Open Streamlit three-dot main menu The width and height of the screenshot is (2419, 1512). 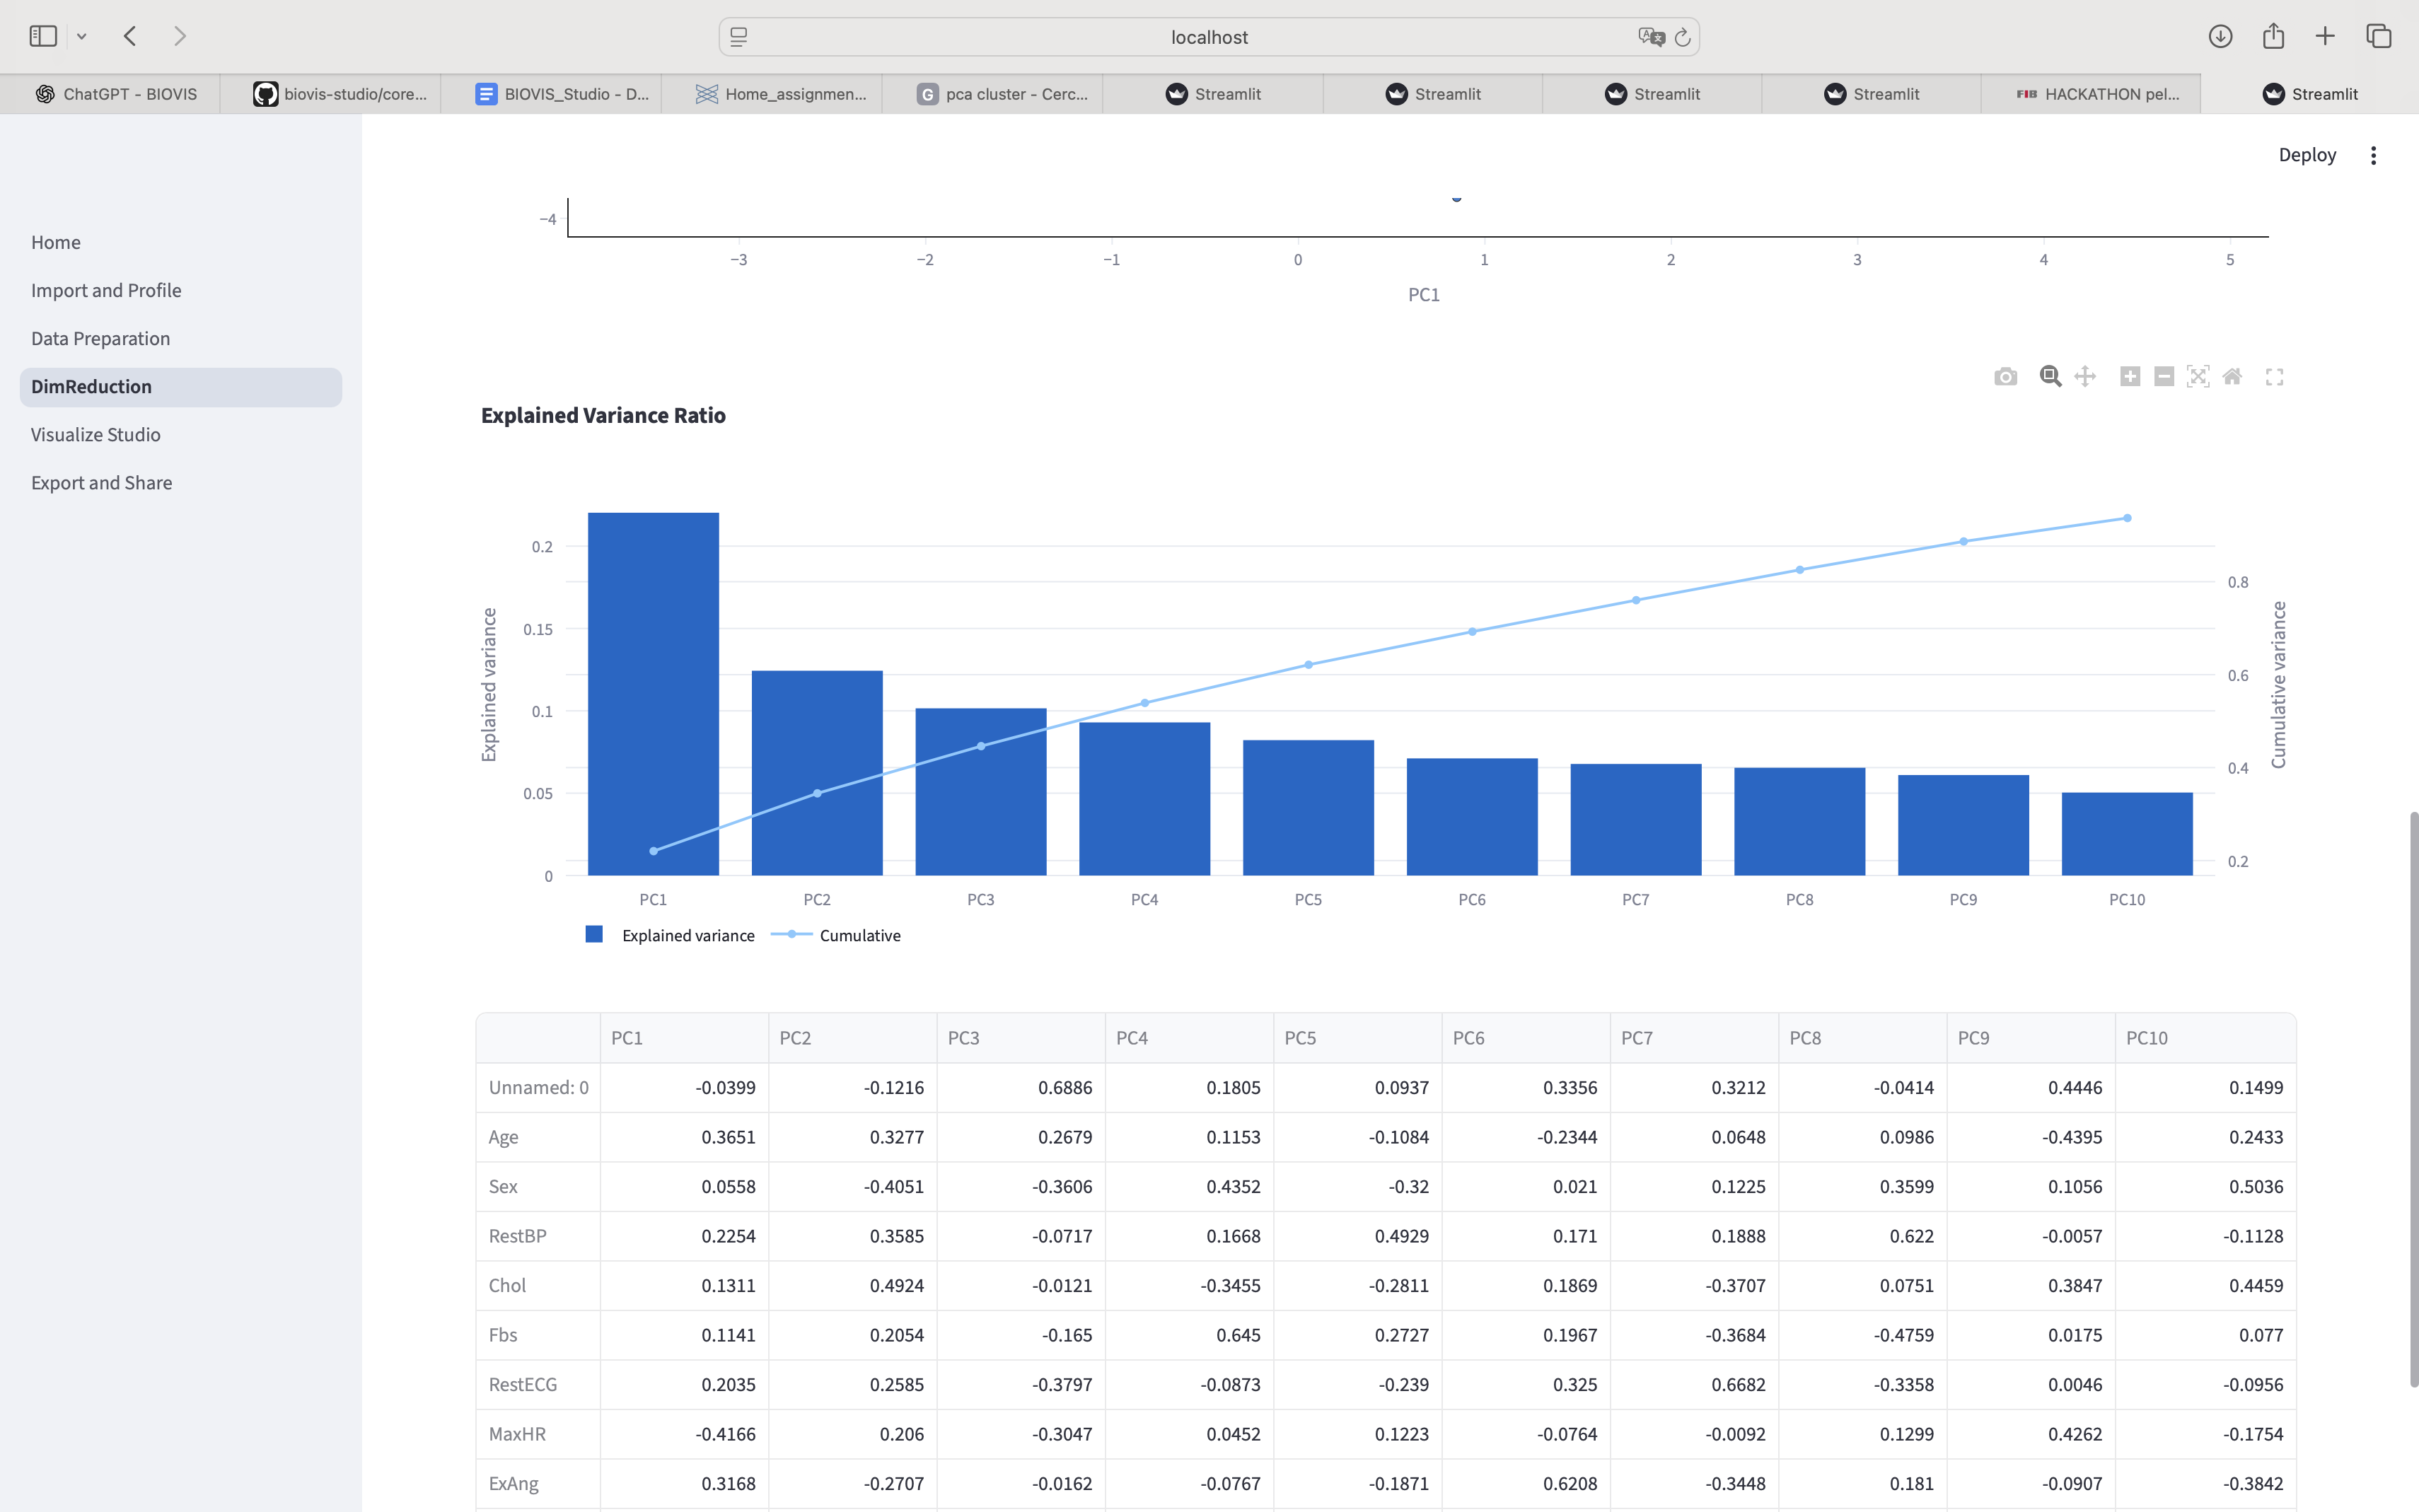pyautogui.click(x=2373, y=155)
